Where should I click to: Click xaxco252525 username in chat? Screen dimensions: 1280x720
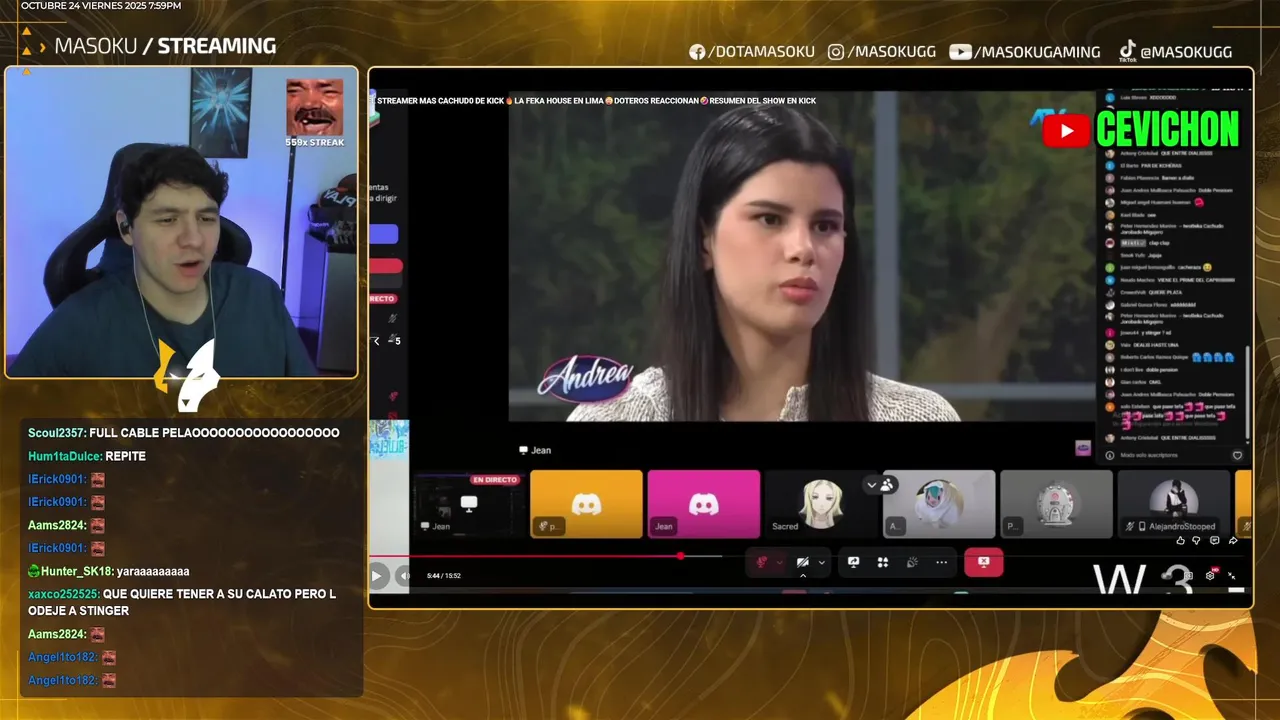pyautogui.click(x=64, y=594)
